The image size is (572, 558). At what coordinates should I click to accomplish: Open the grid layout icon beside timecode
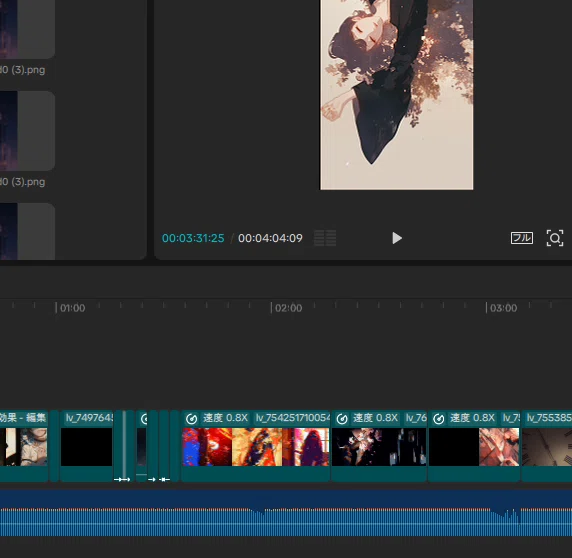pos(325,238)
